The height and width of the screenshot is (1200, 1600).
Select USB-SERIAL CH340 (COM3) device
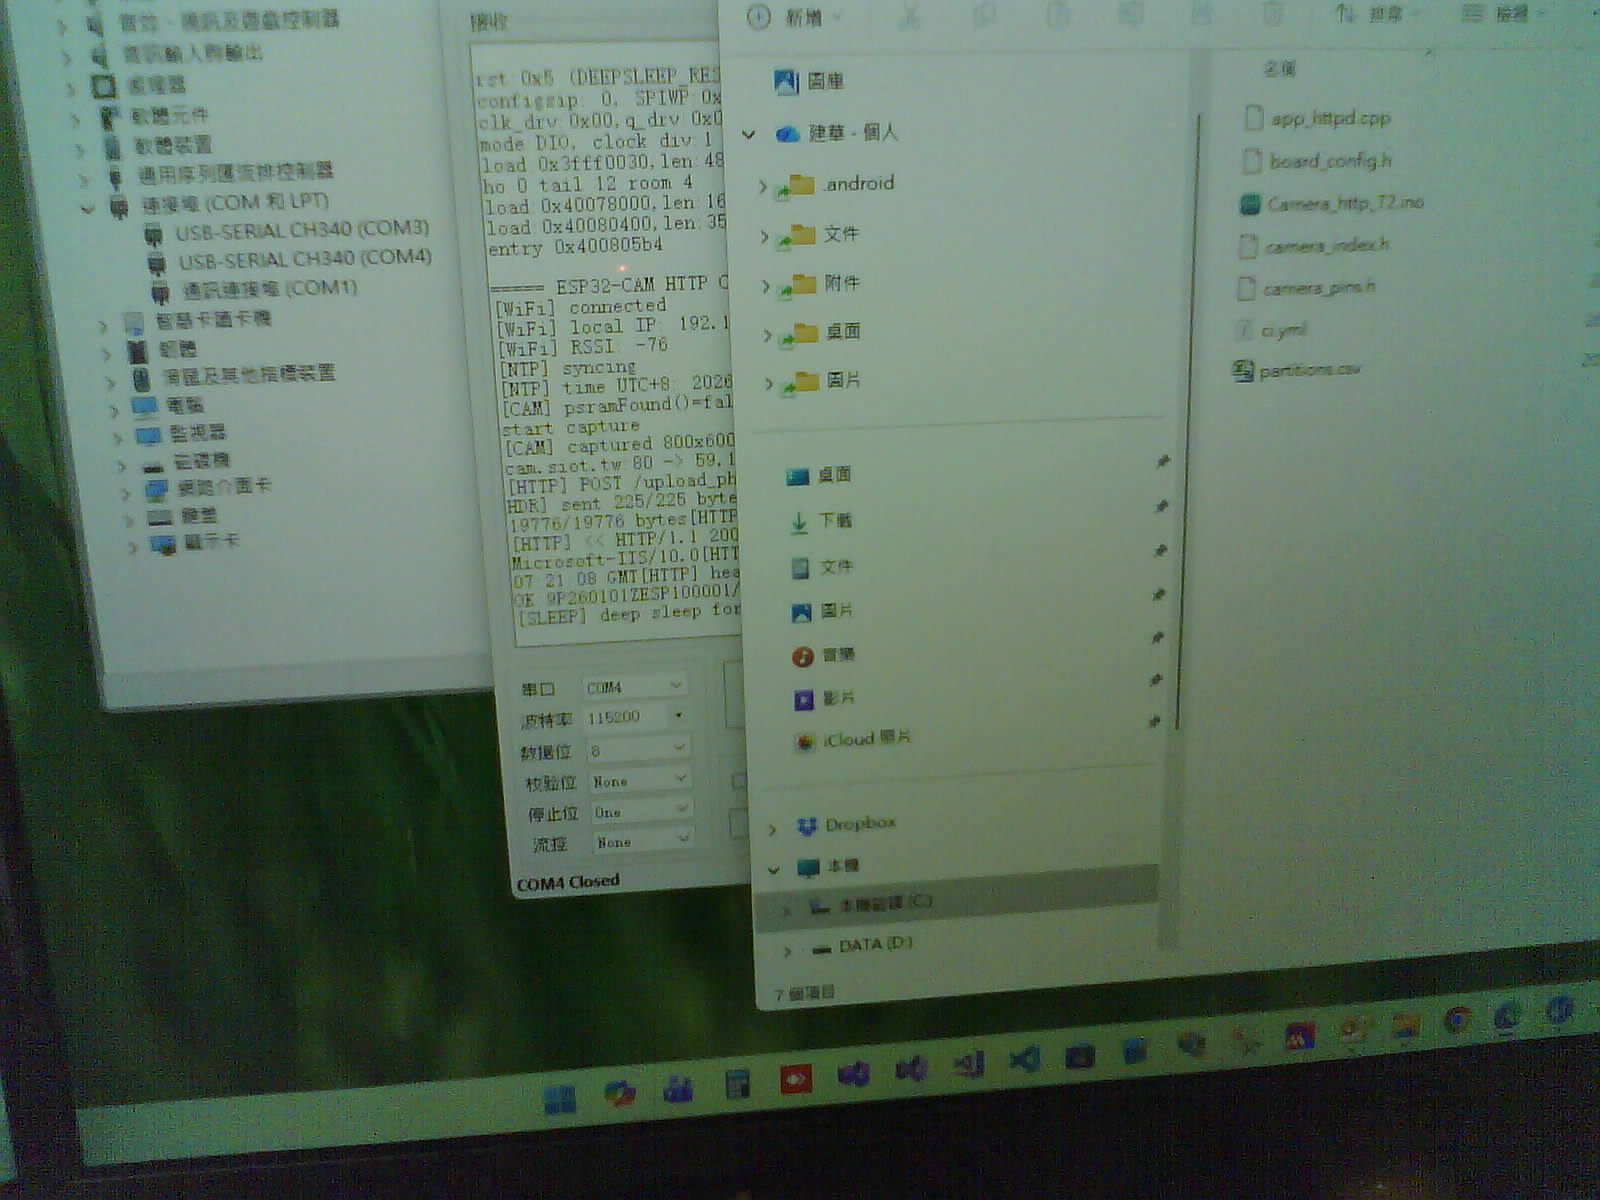coord(301,229)
